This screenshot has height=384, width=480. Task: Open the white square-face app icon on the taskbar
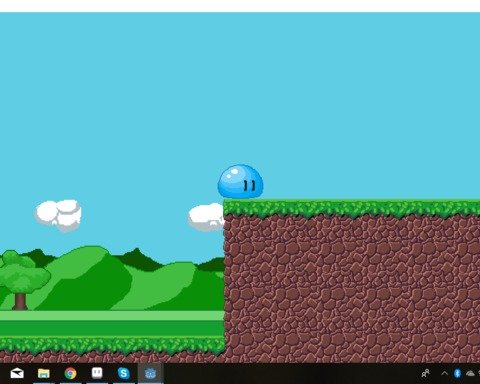tap(97, 373)
